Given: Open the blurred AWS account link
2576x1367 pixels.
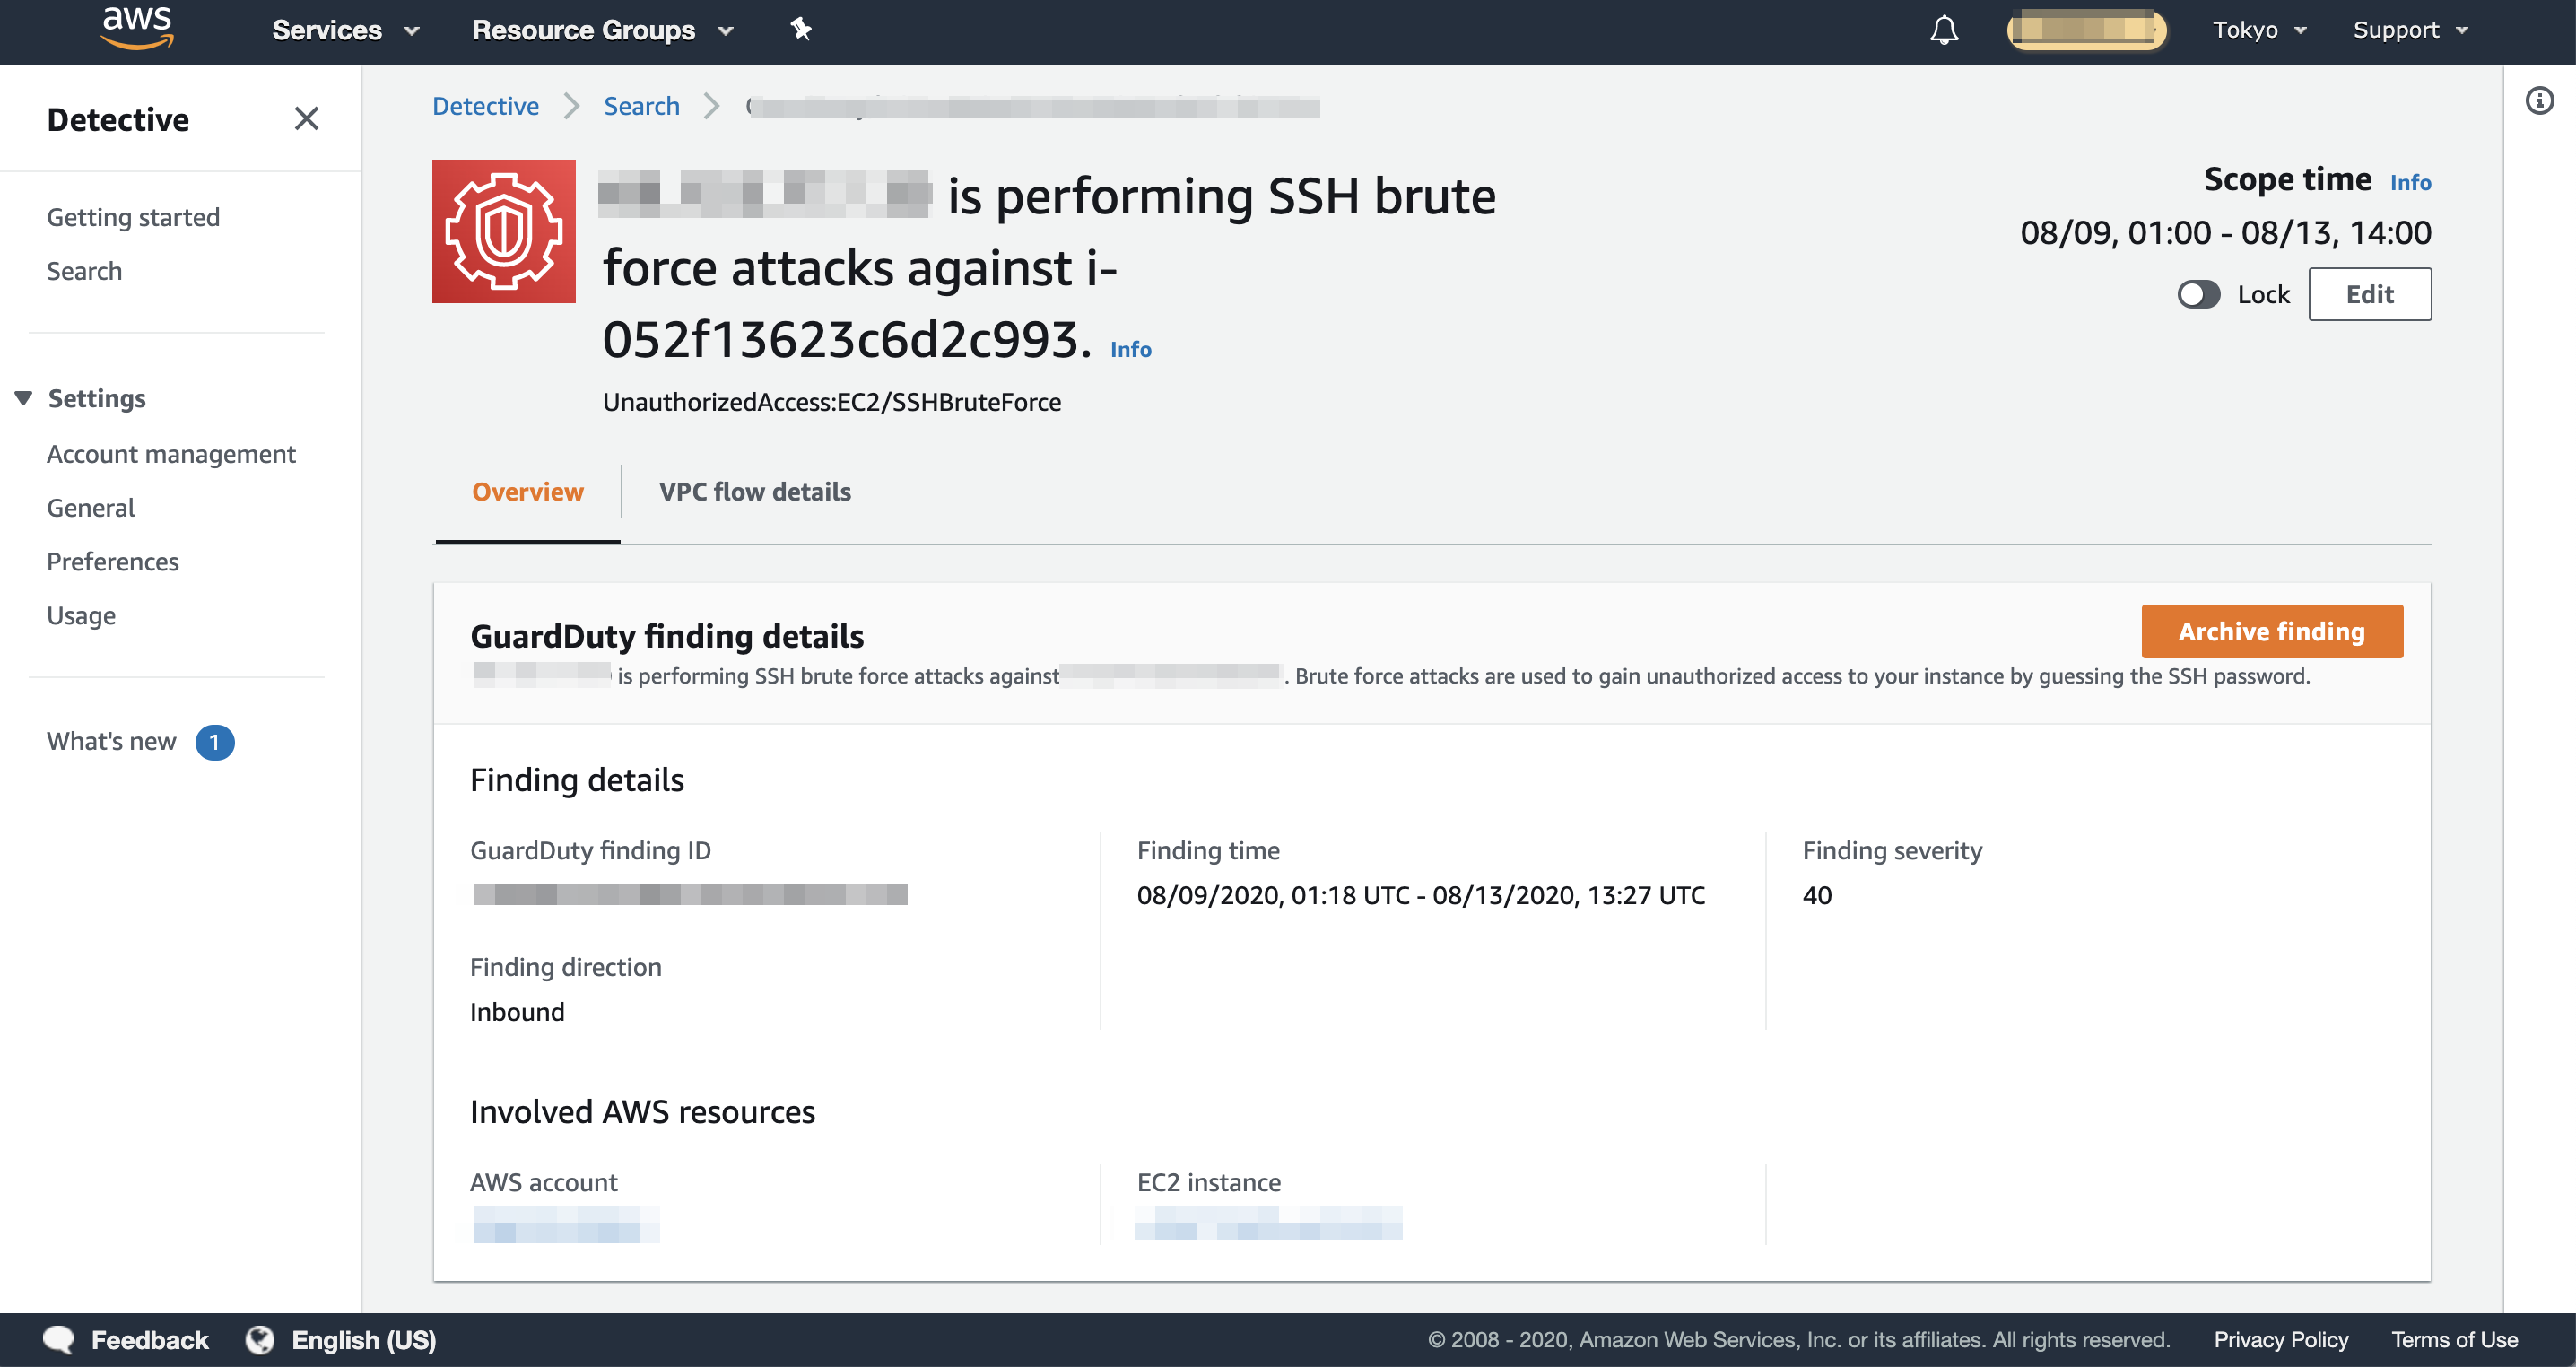Looking at the screenshot, I should 566,1224.
